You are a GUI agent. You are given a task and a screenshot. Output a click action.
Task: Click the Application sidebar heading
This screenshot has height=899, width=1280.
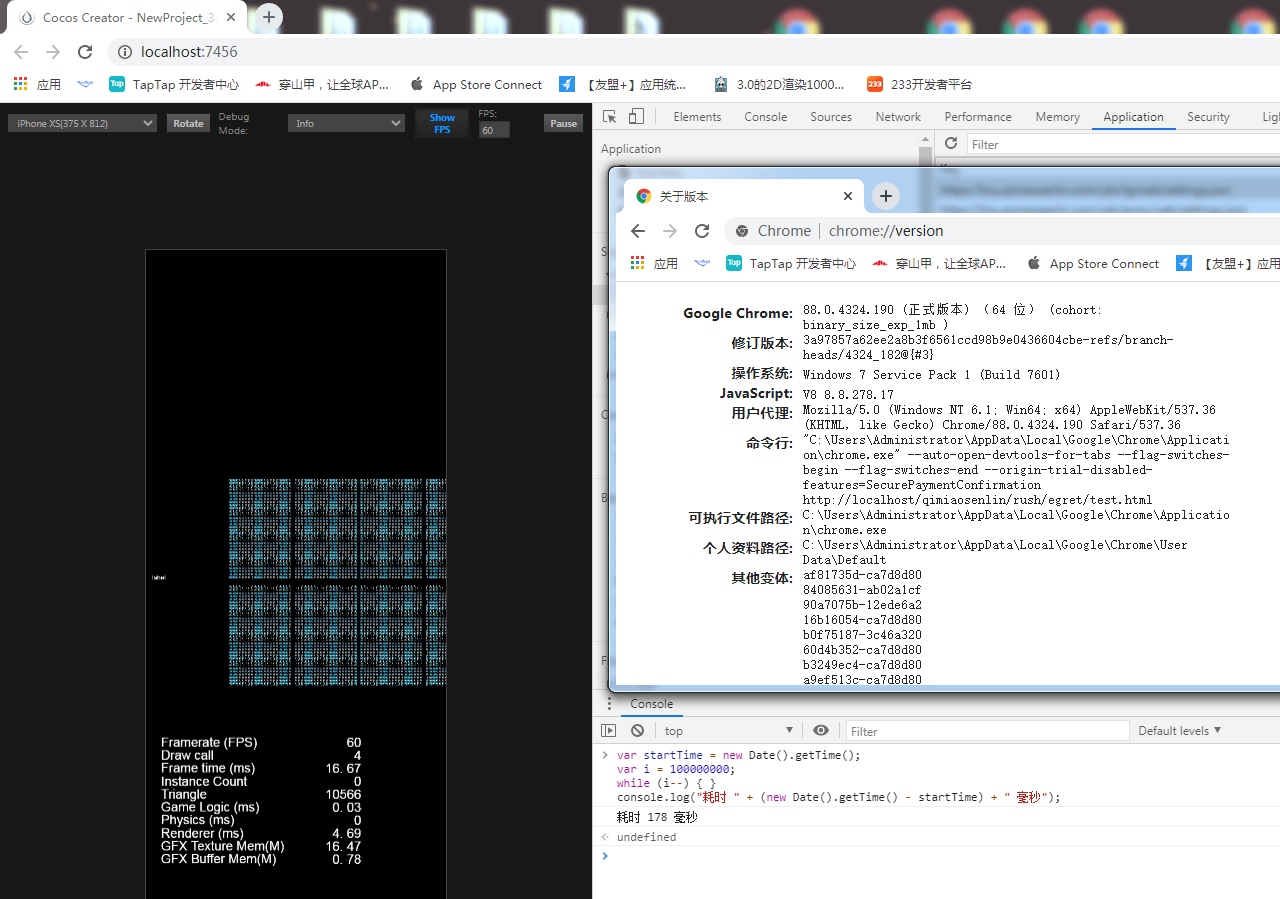(x=631, y=149)
